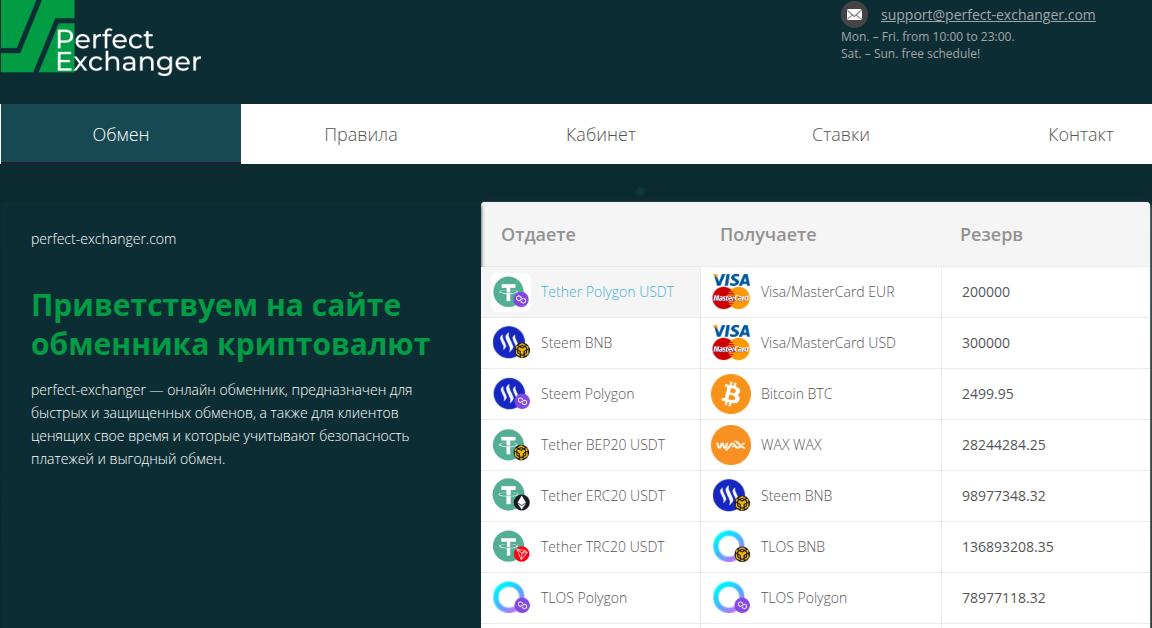The height and width of the screenshot is (628, 1152).
Task: Select Tether BEP20 USDT to give
Action: pos(602,445)
